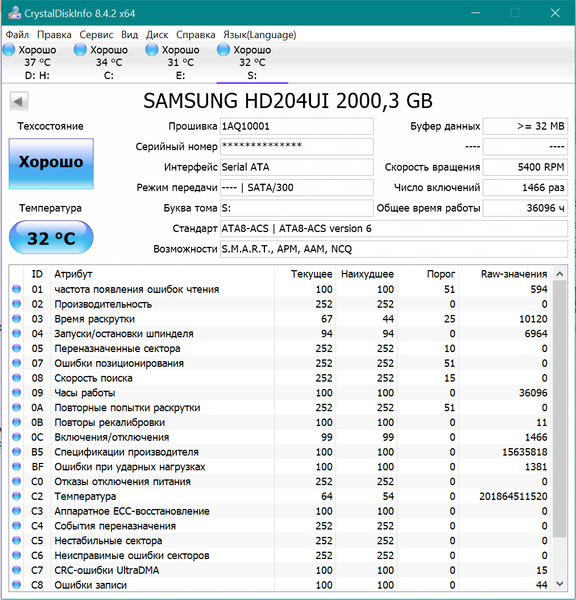Click the Число включений value 1466 раз

(x=525, y=188)
